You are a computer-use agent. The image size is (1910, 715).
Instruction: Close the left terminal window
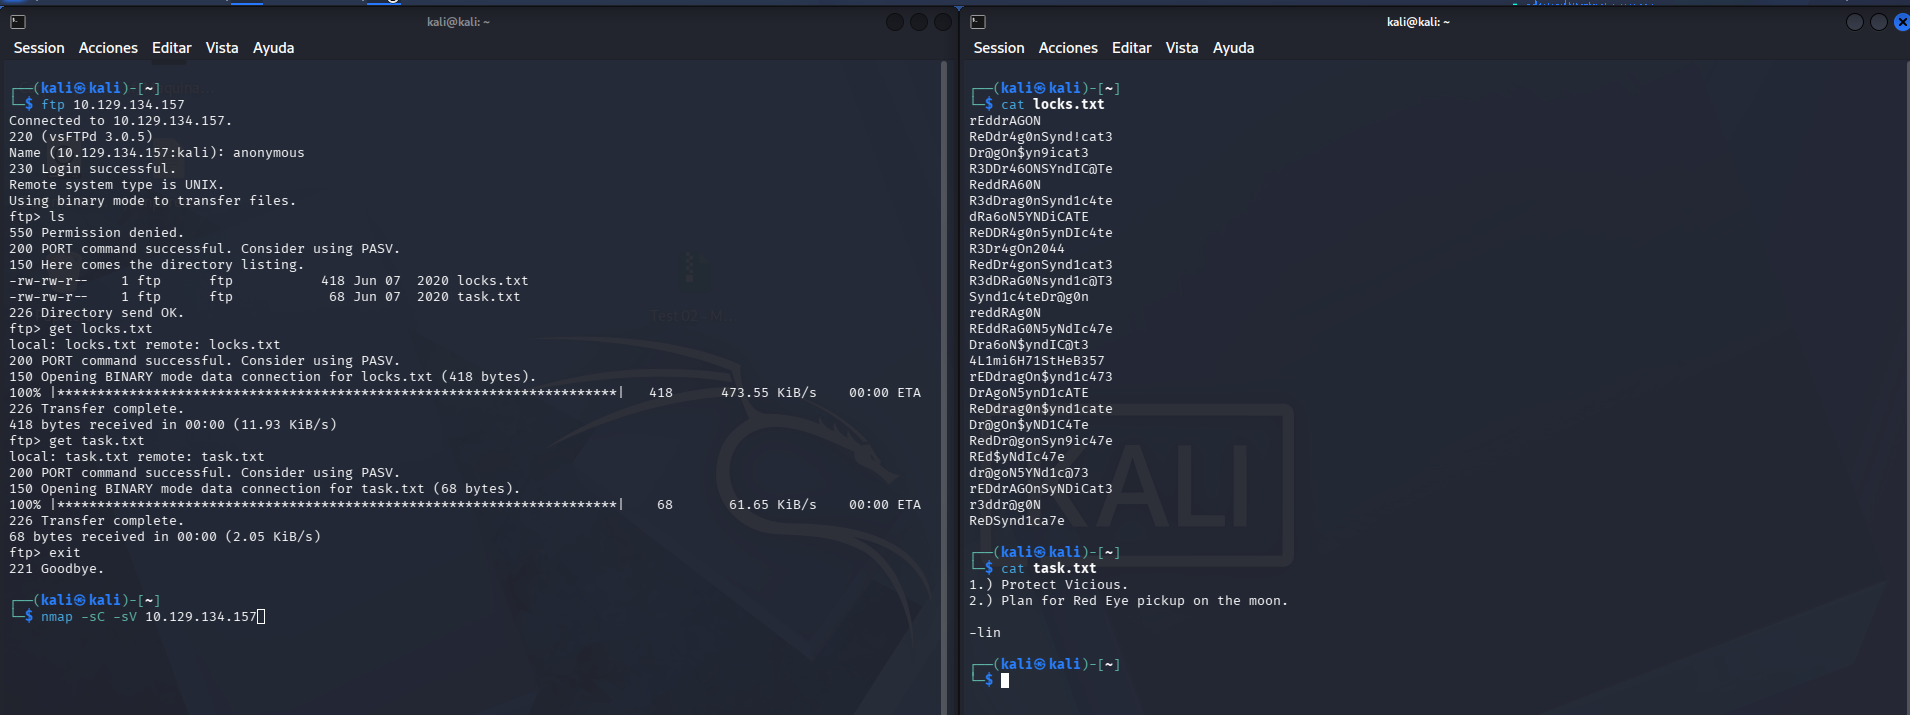tap(943, 22)
